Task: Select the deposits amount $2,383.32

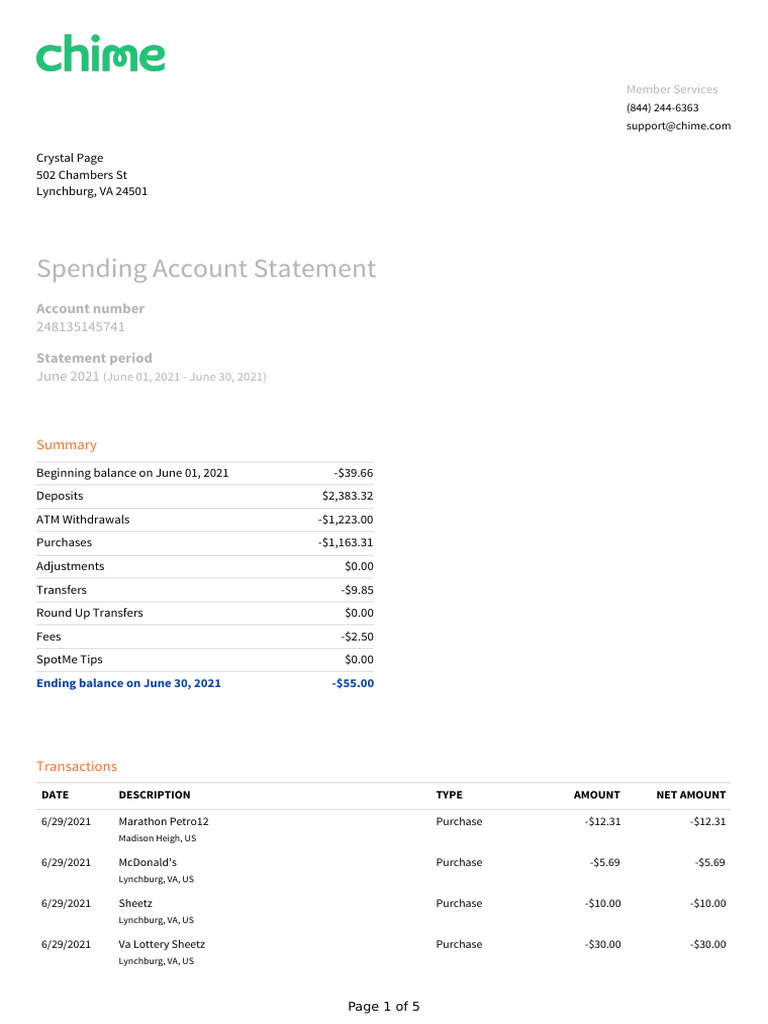Action: pos(347,496)
